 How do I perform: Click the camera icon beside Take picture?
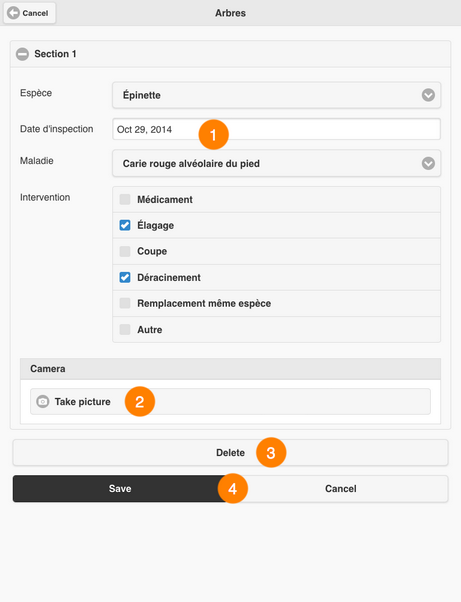pos(43,402)
